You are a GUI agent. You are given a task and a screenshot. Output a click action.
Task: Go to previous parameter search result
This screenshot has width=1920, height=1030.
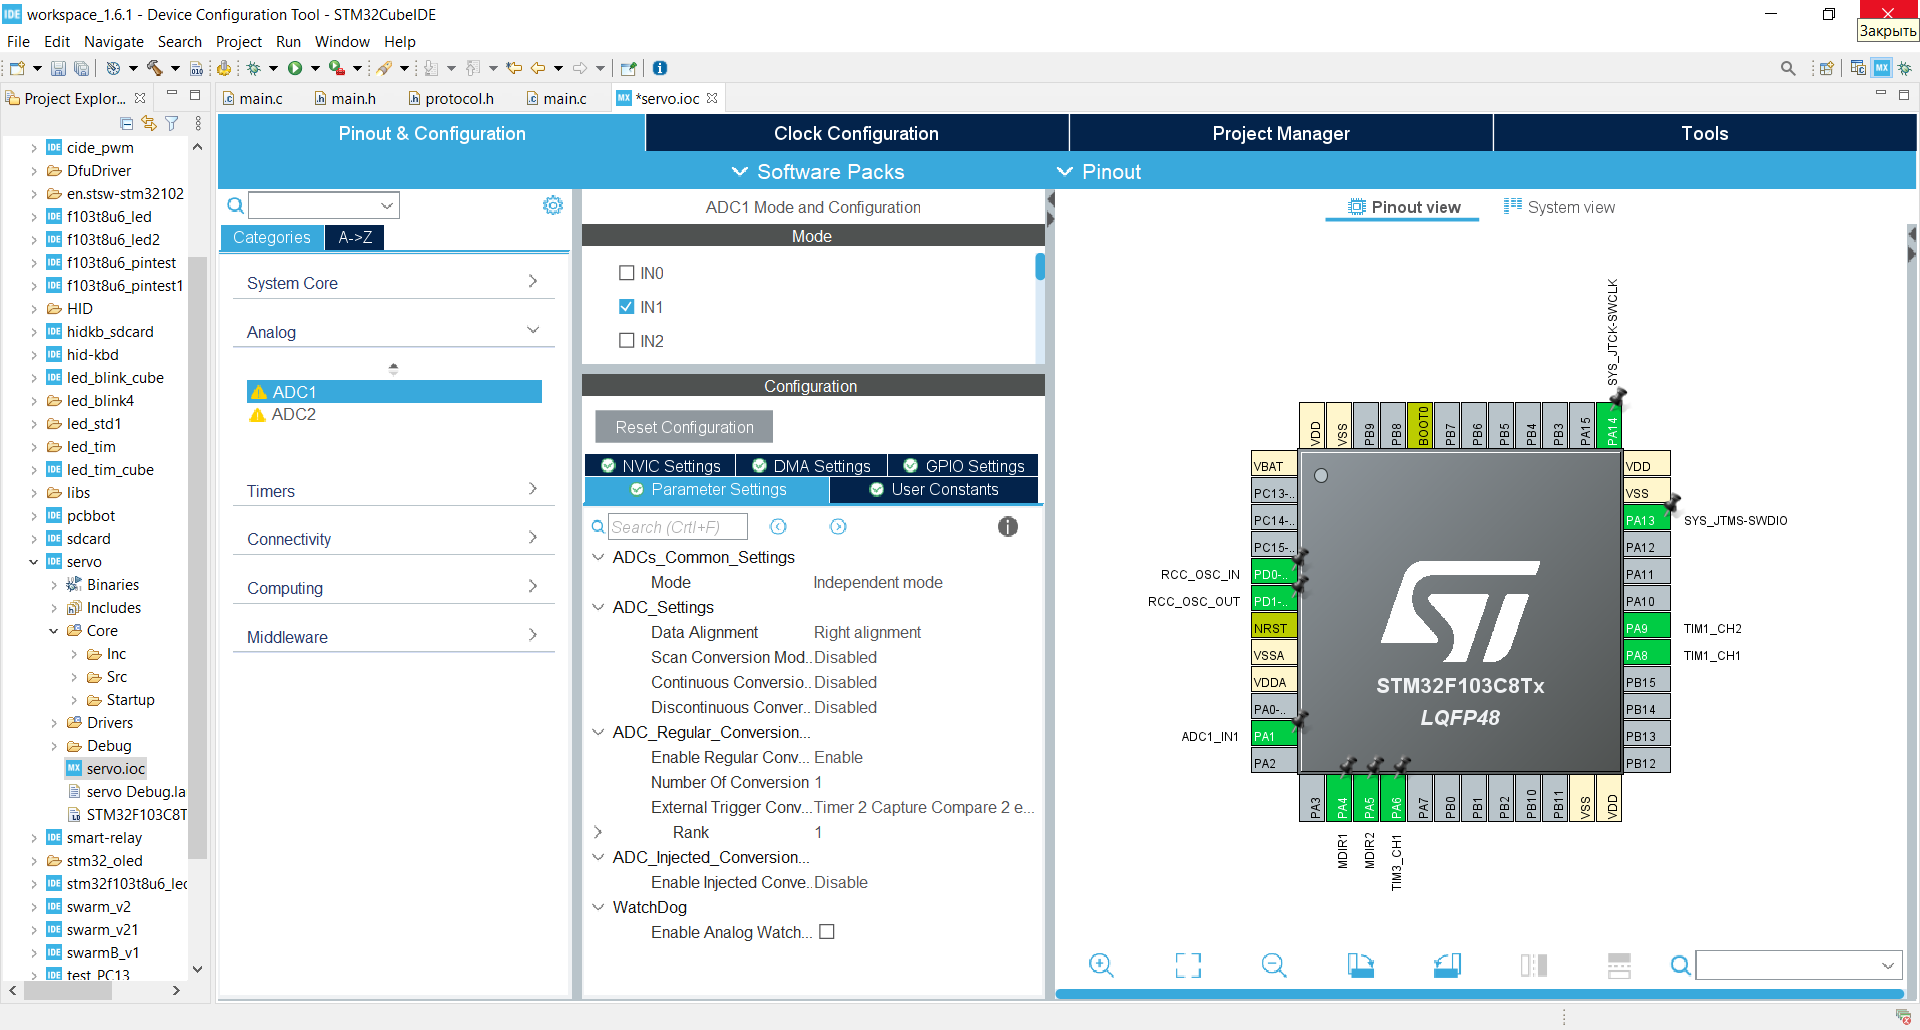point(778,527)
